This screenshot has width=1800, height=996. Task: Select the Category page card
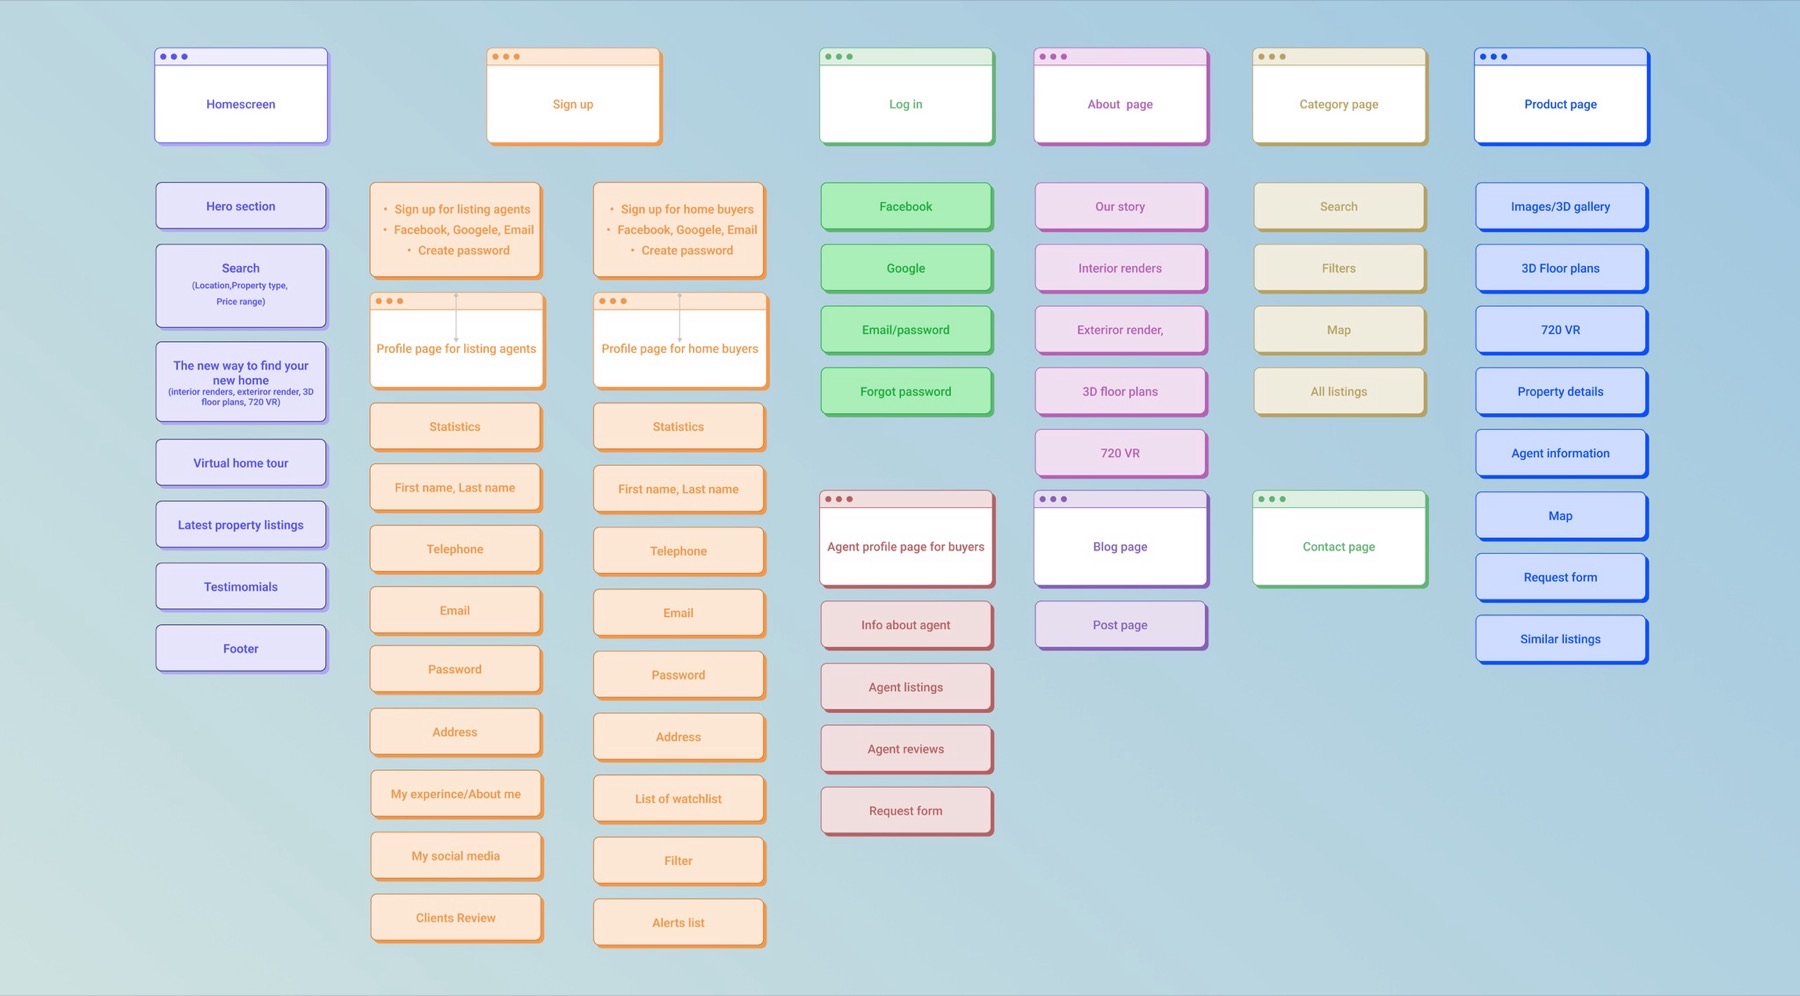1339,96
